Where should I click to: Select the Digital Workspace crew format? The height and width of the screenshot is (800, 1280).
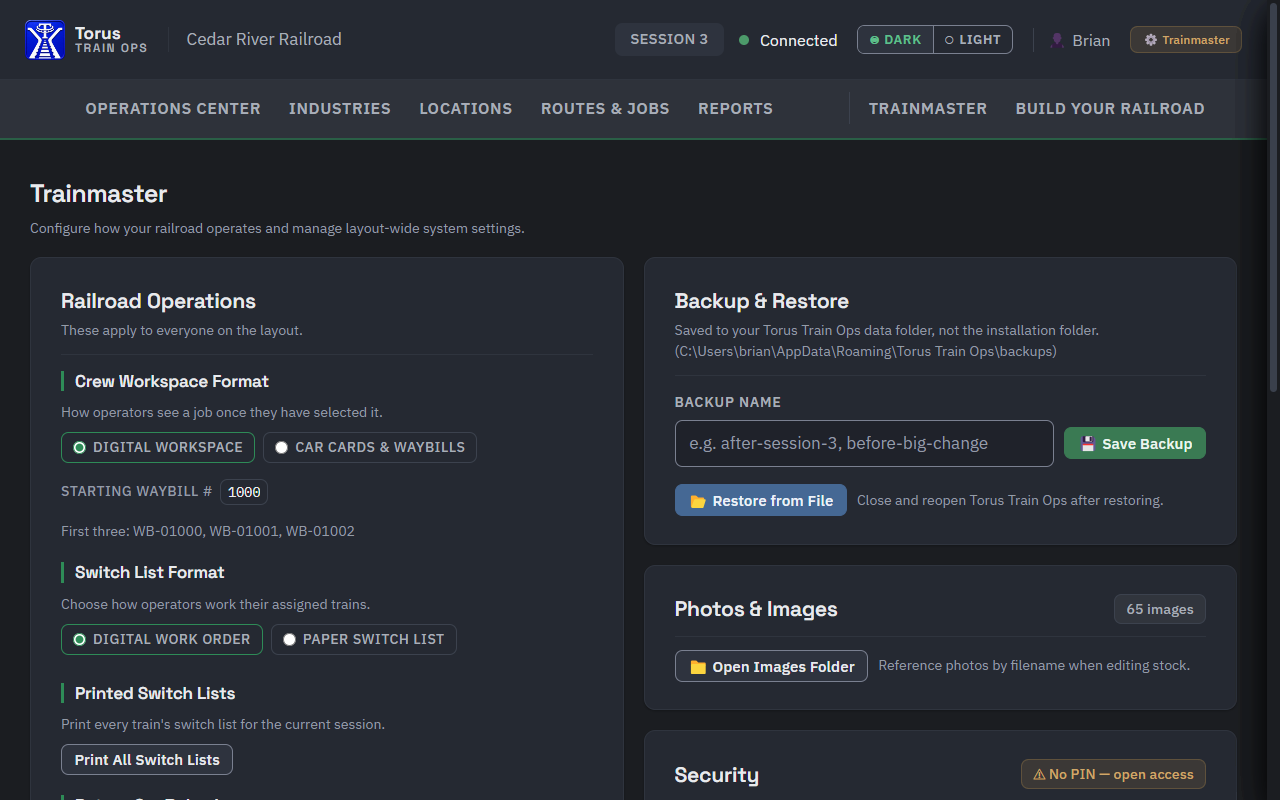pyautogui.click(x=158, y=447)
